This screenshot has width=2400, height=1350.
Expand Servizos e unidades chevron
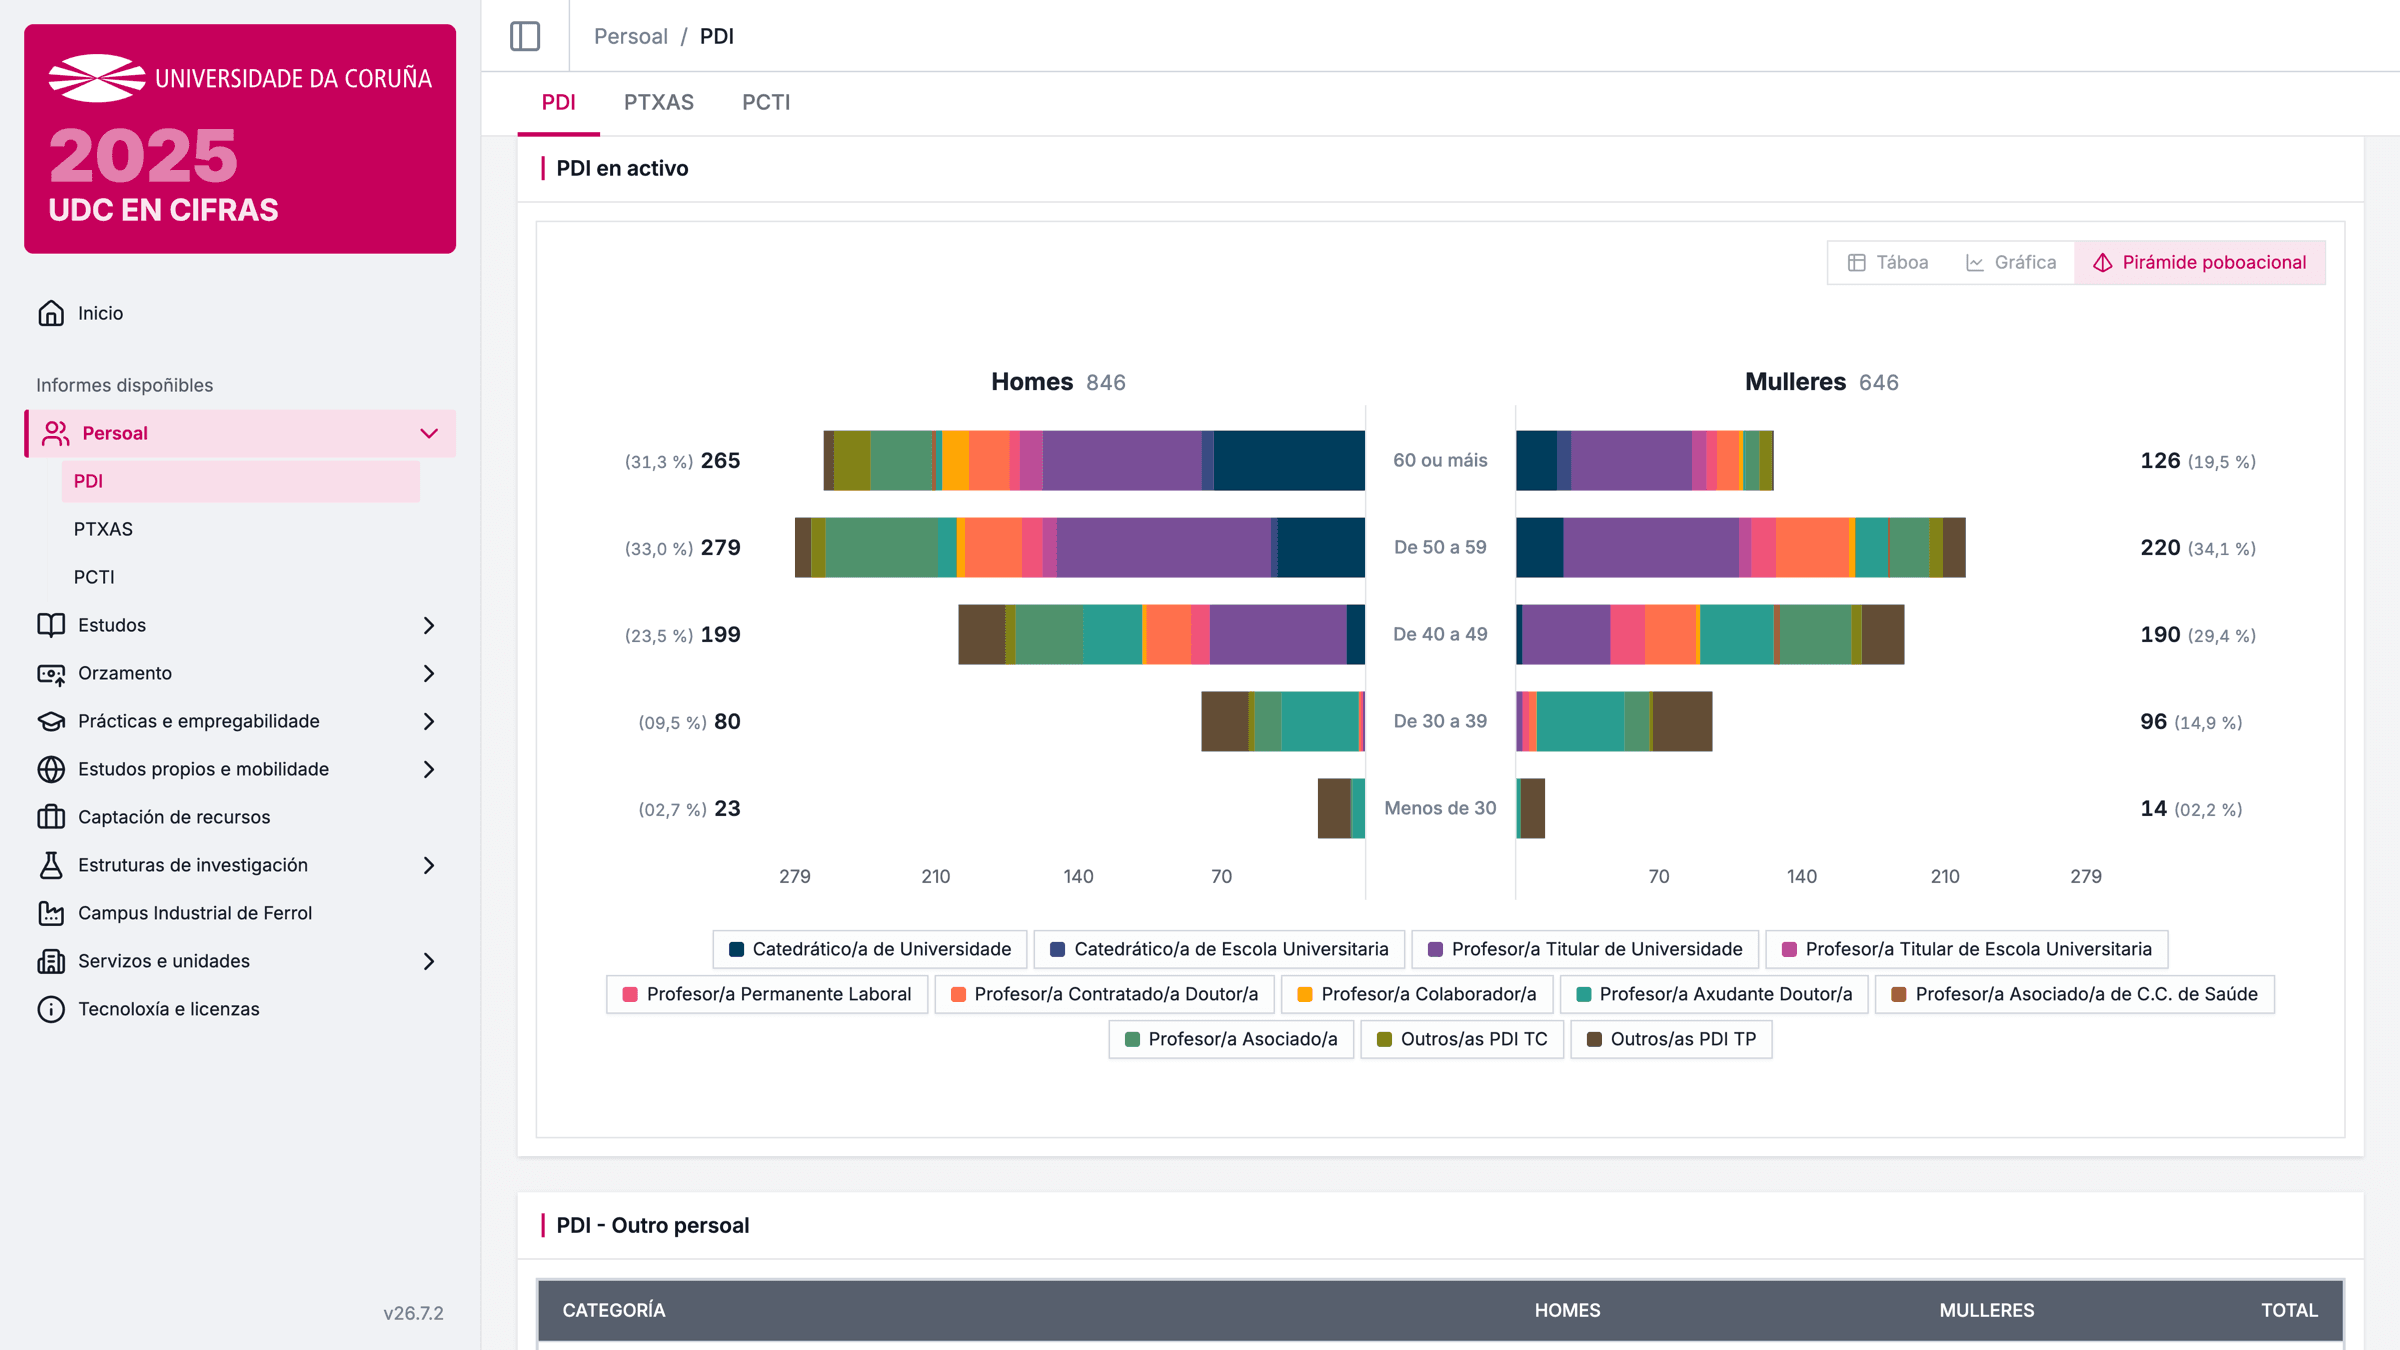tap(429, 961)
